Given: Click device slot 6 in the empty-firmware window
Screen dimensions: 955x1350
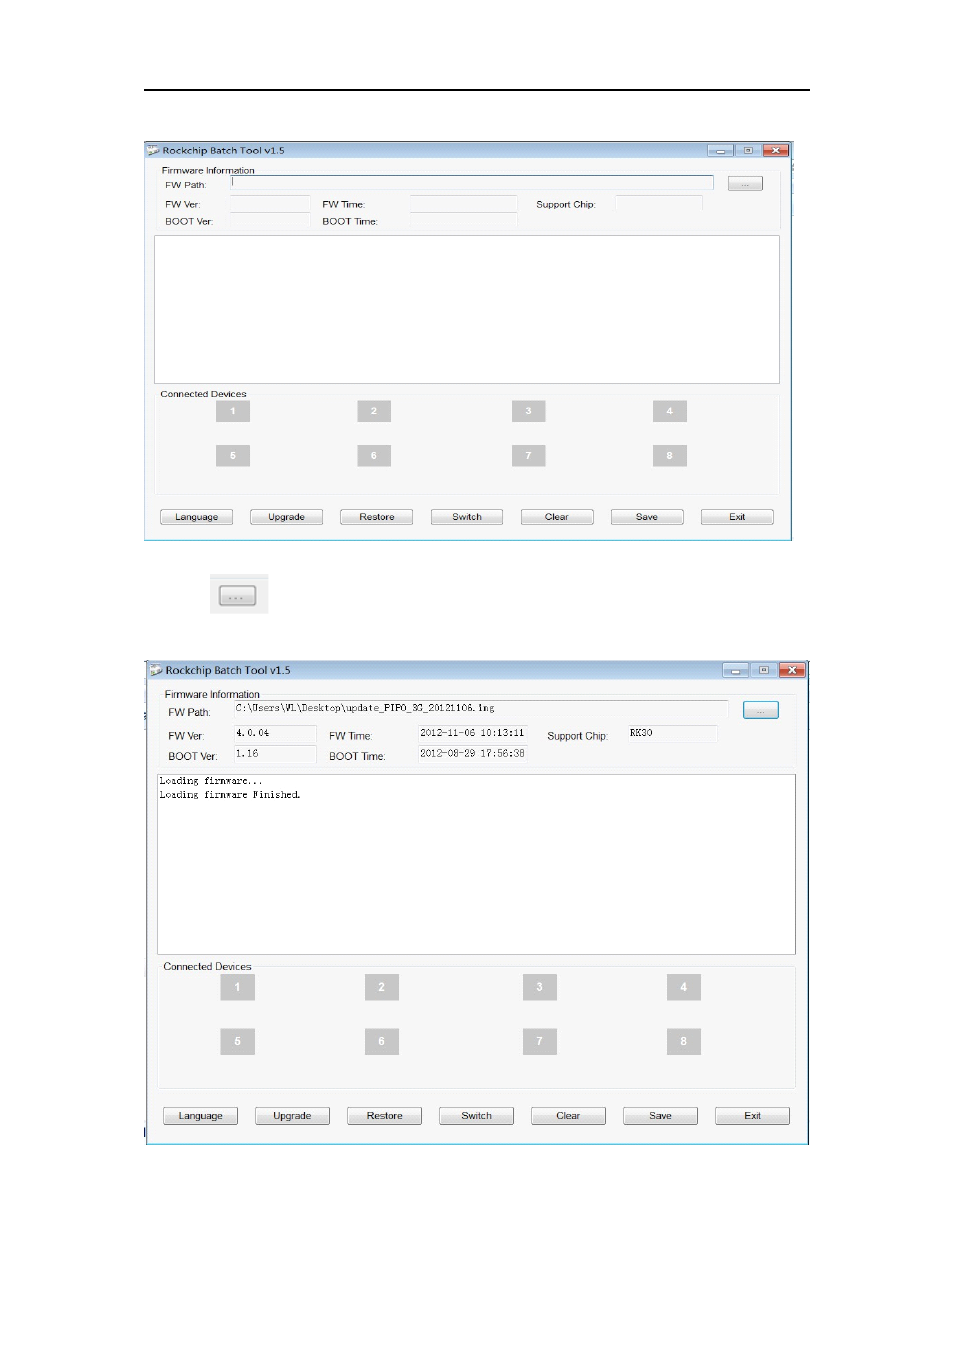Looking at the screenshot, I should pyautogui.click(x=374, y=456).
